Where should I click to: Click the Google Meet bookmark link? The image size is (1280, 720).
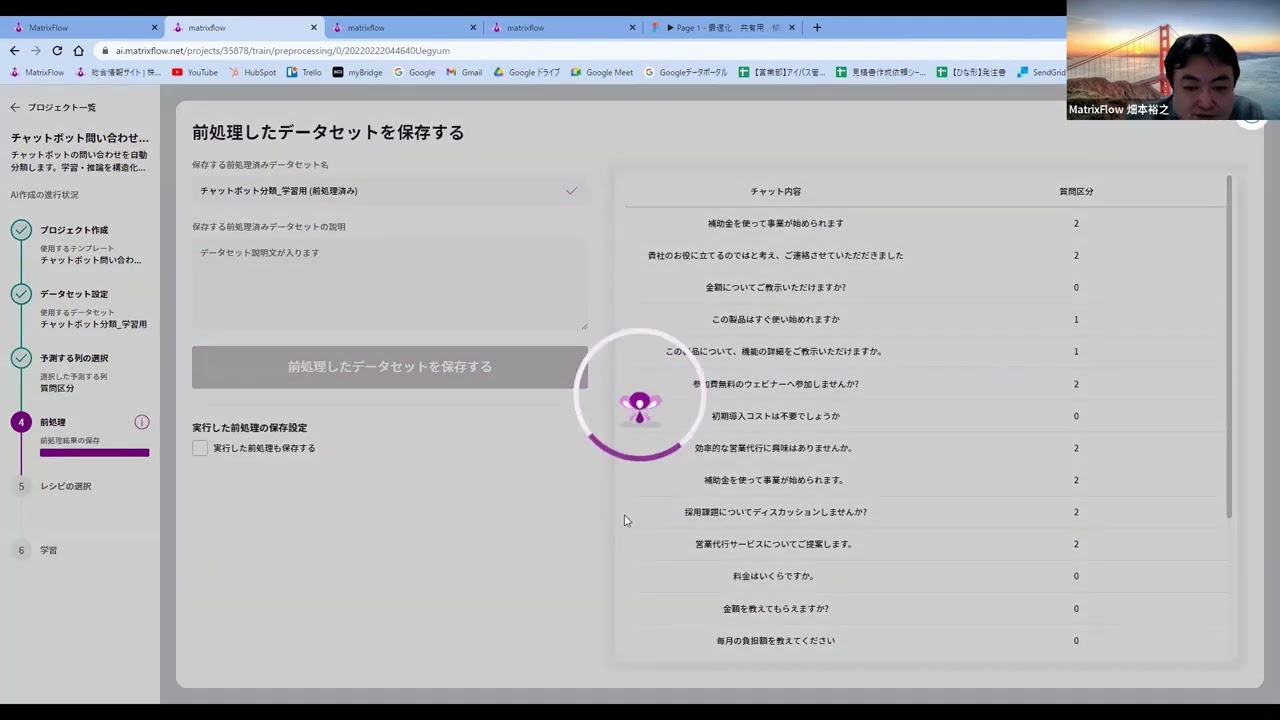tap(602, 72)
